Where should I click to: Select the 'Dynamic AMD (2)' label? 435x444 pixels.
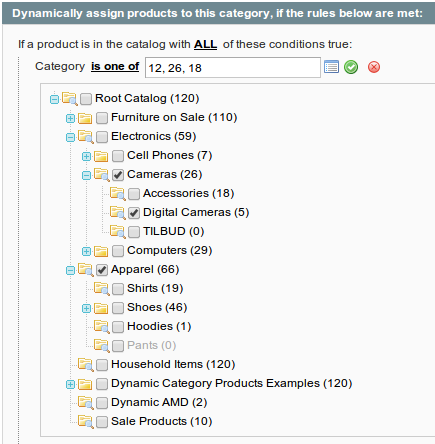[x=159, y=402]
